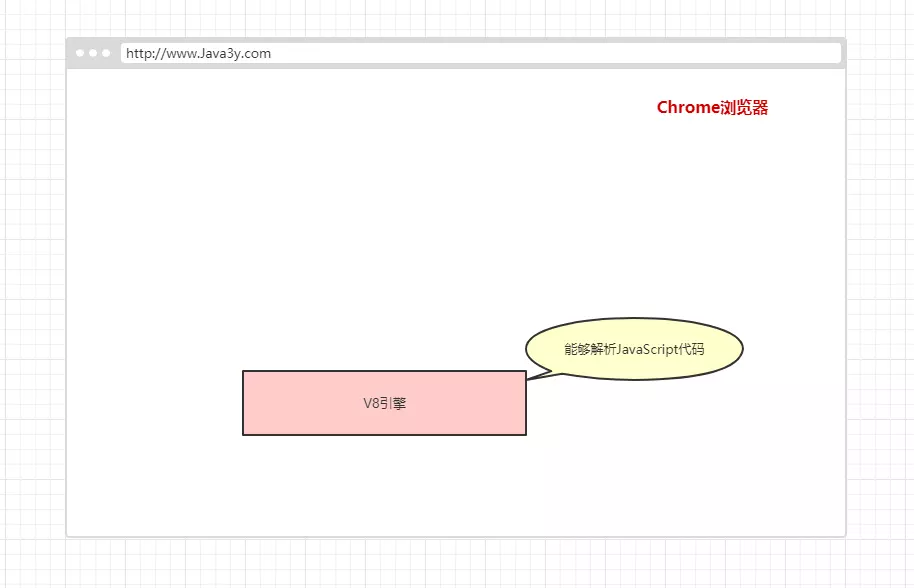
Task: Select the pink V8引擎 rectangle
Action: [384, 403]
